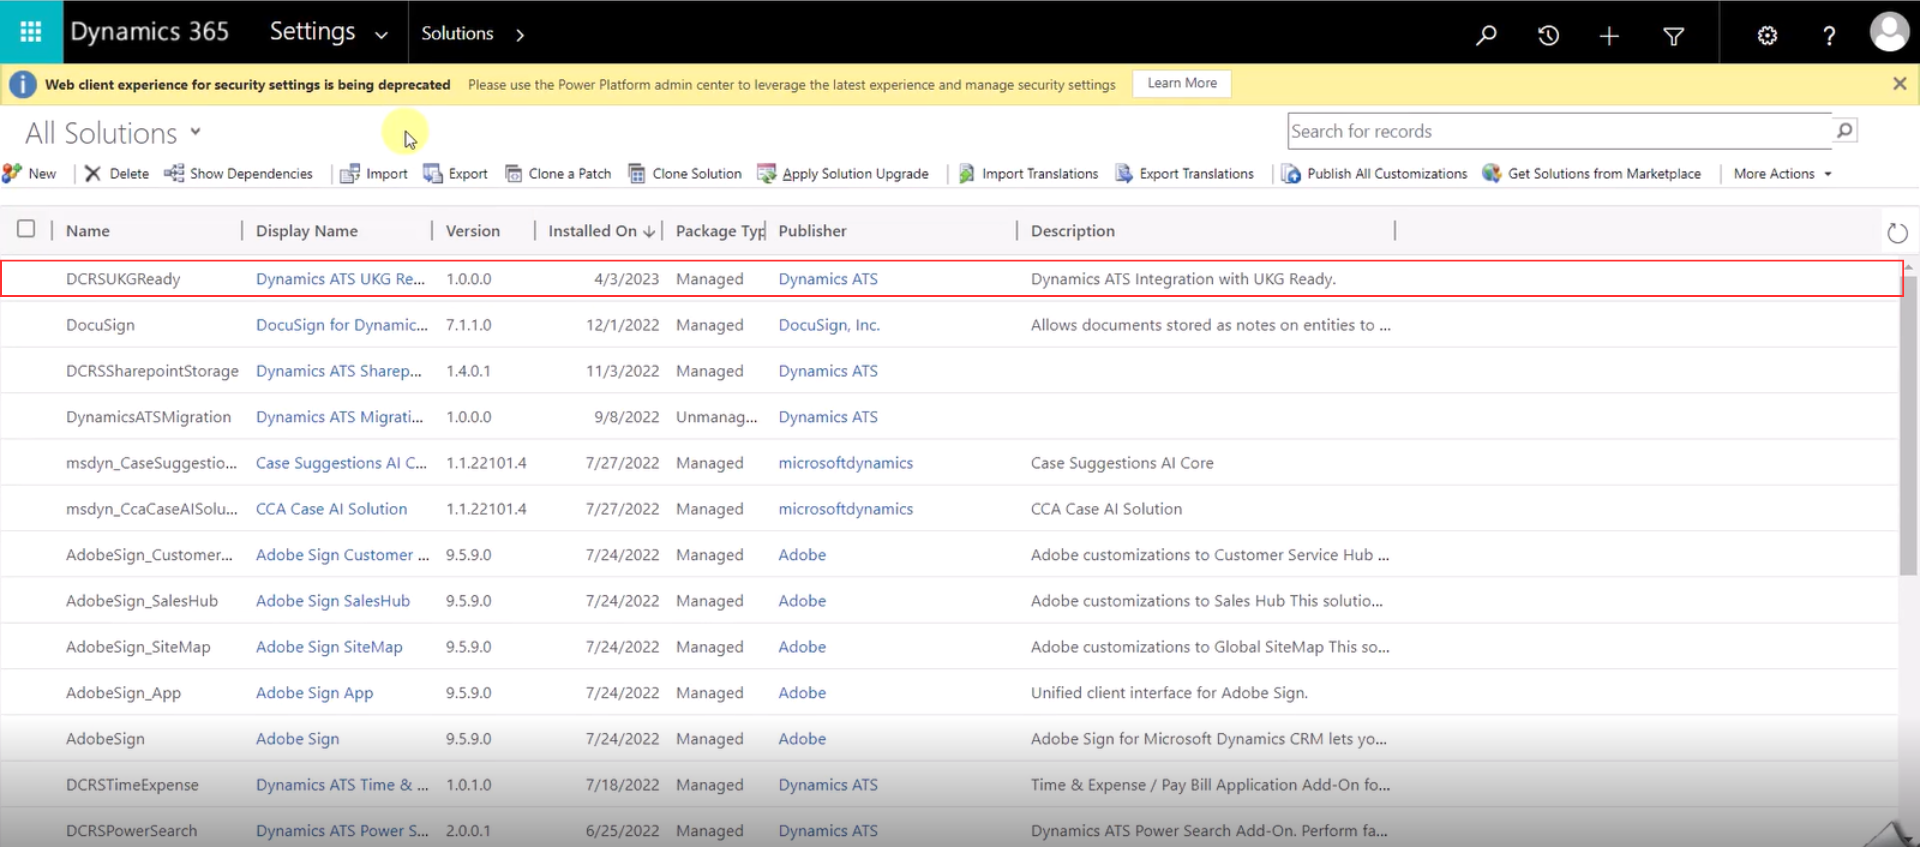1920x847 pixels.
Task: Open the More Actions dropdown
Action: point(1783,173)
